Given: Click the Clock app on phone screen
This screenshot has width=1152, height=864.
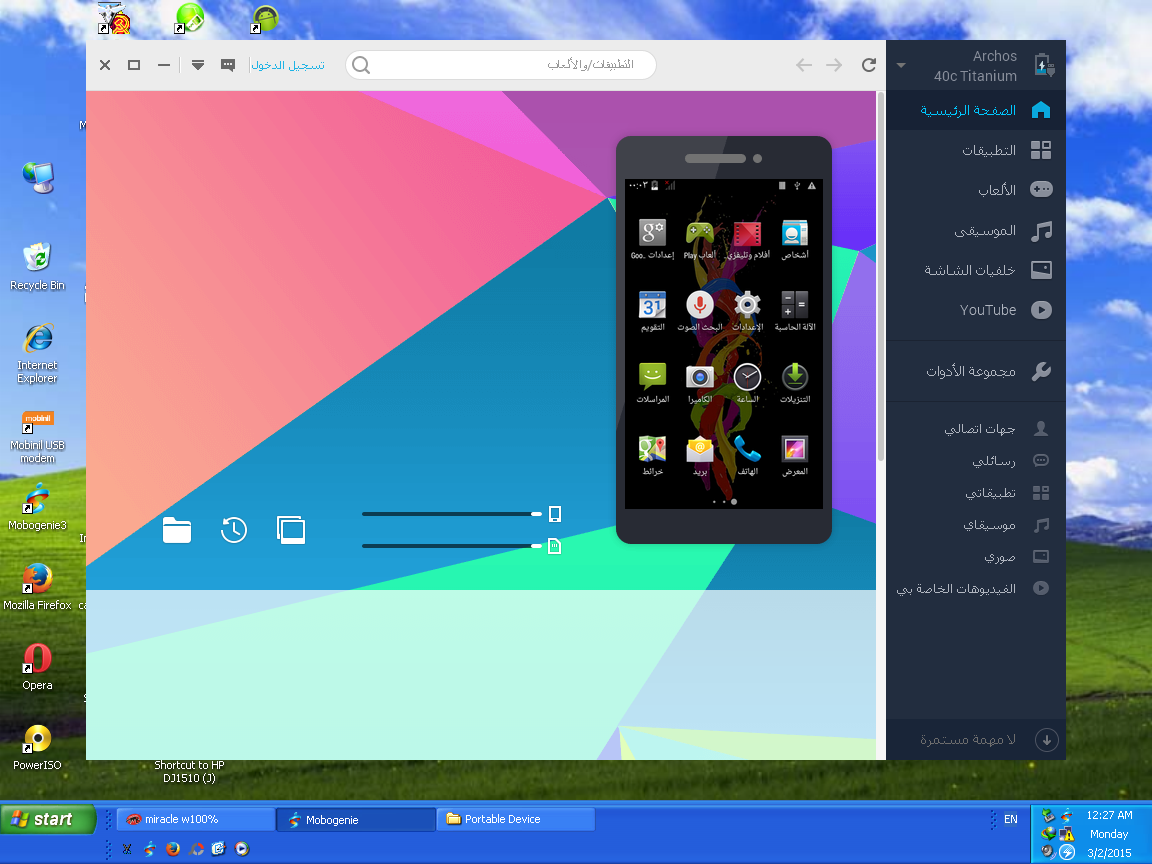Looking at the screenshot, I should coord(747,384).
